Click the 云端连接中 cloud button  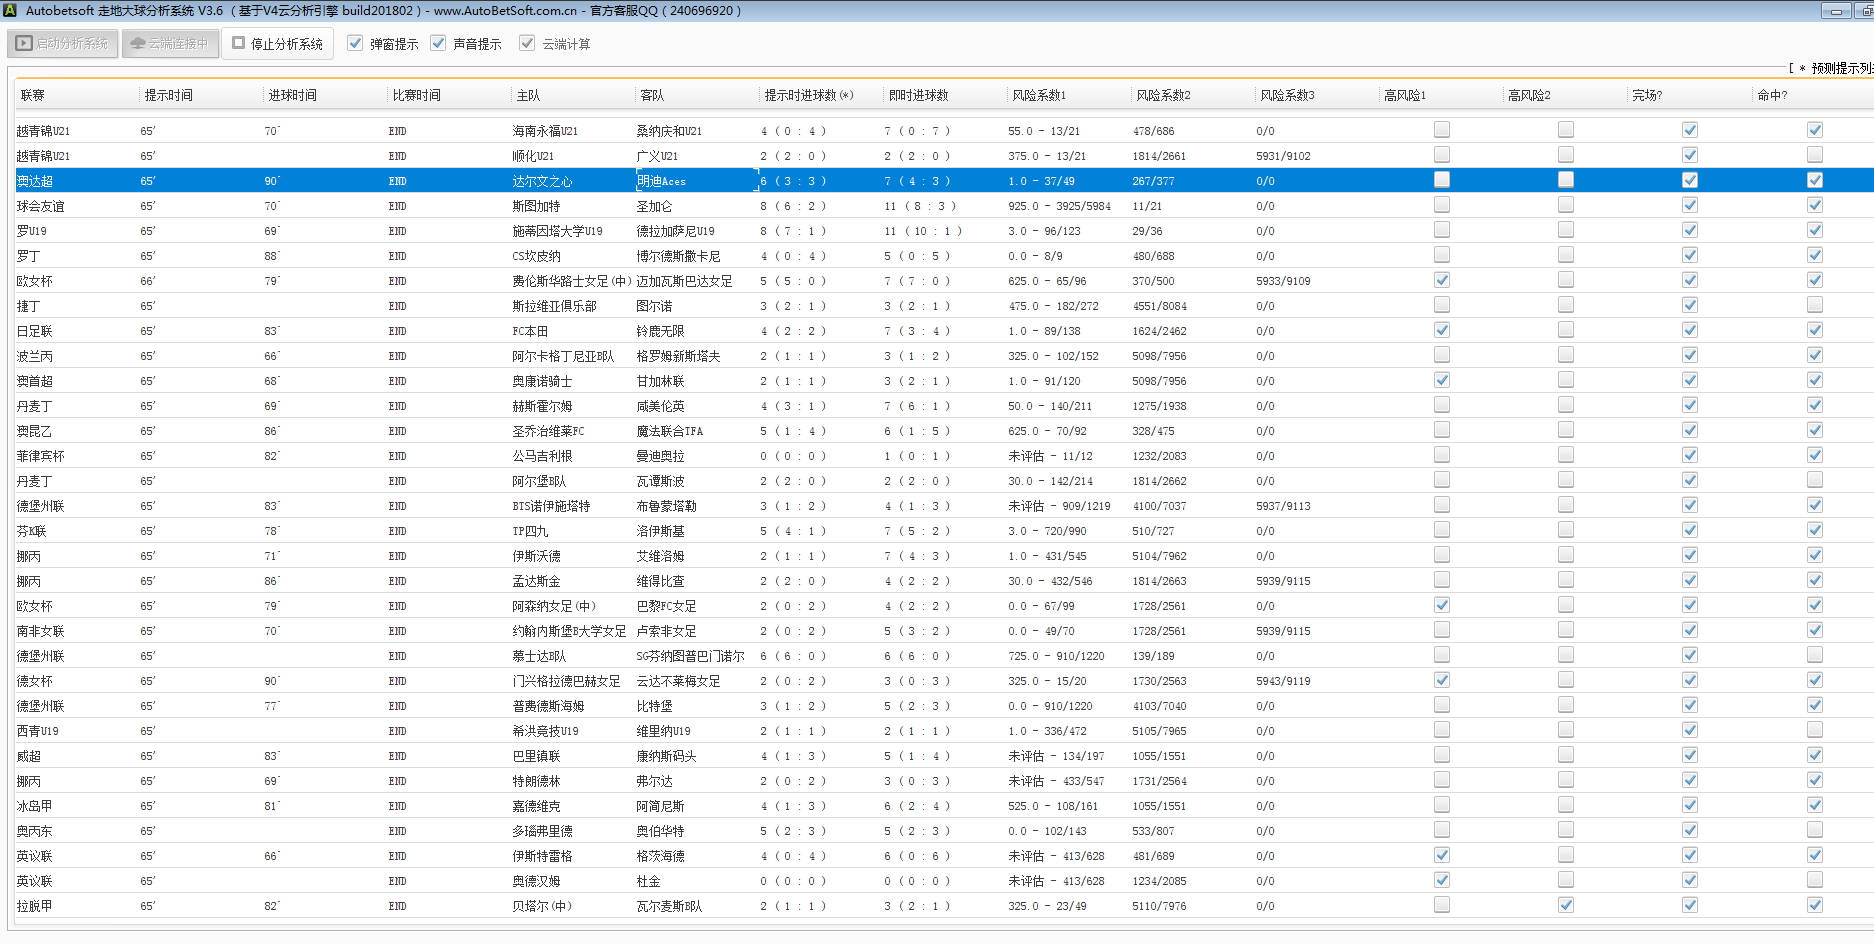tap(170, 44)
